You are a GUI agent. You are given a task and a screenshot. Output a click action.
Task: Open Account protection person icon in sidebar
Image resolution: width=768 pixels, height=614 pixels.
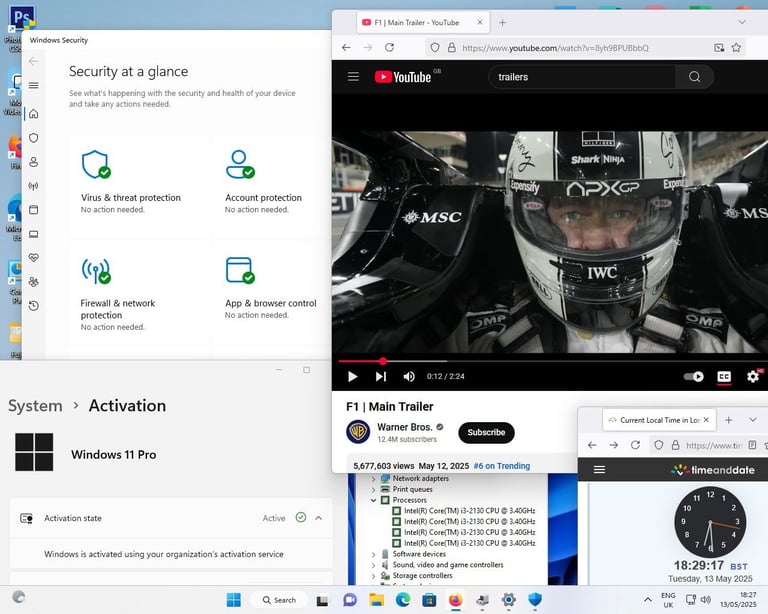point(34,162)
